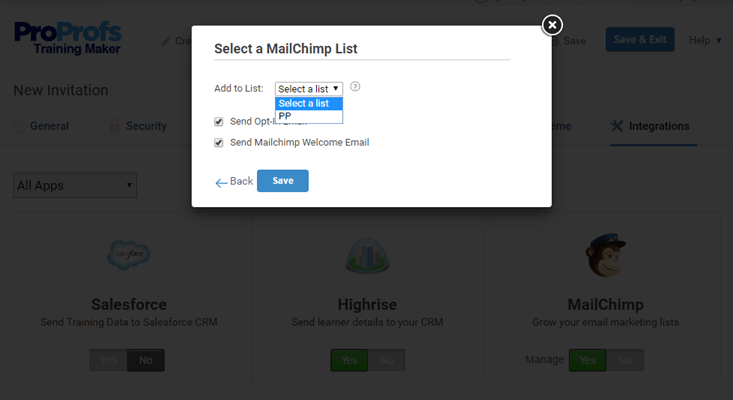Click the Integrations tab tools icon
Image resolution: width=733 pixels, height=400 pixels.
[616, 126]
